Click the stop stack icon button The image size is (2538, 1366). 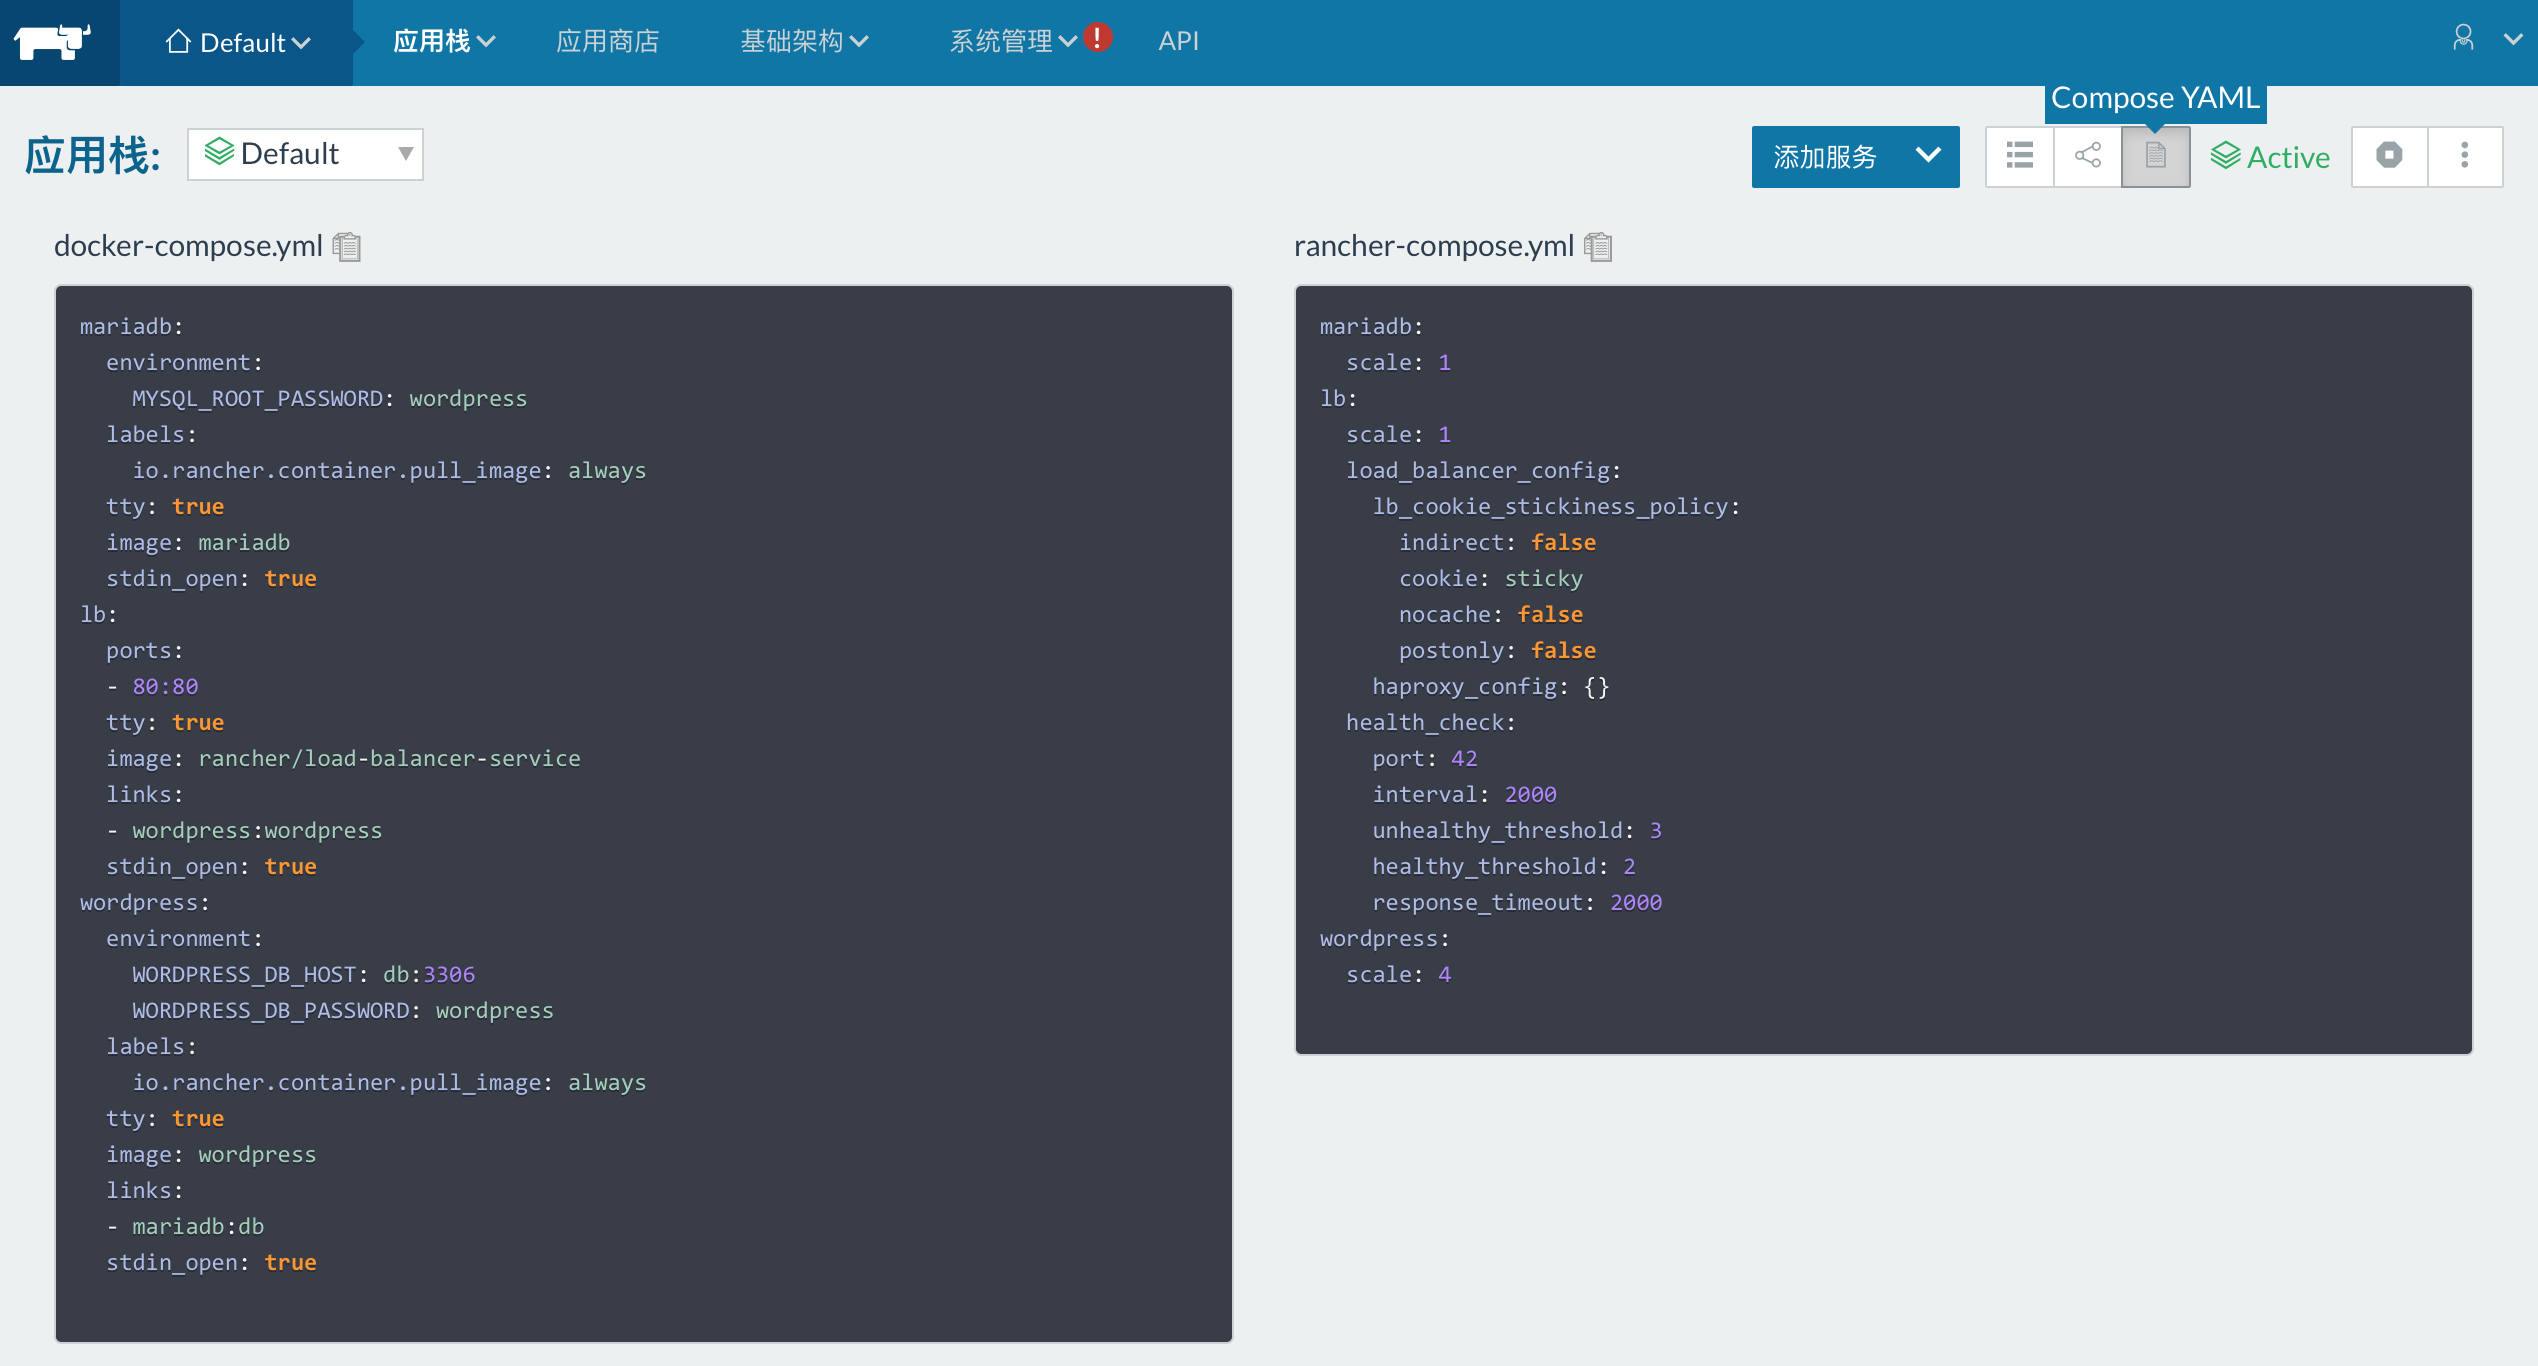tap(2390, 156)
